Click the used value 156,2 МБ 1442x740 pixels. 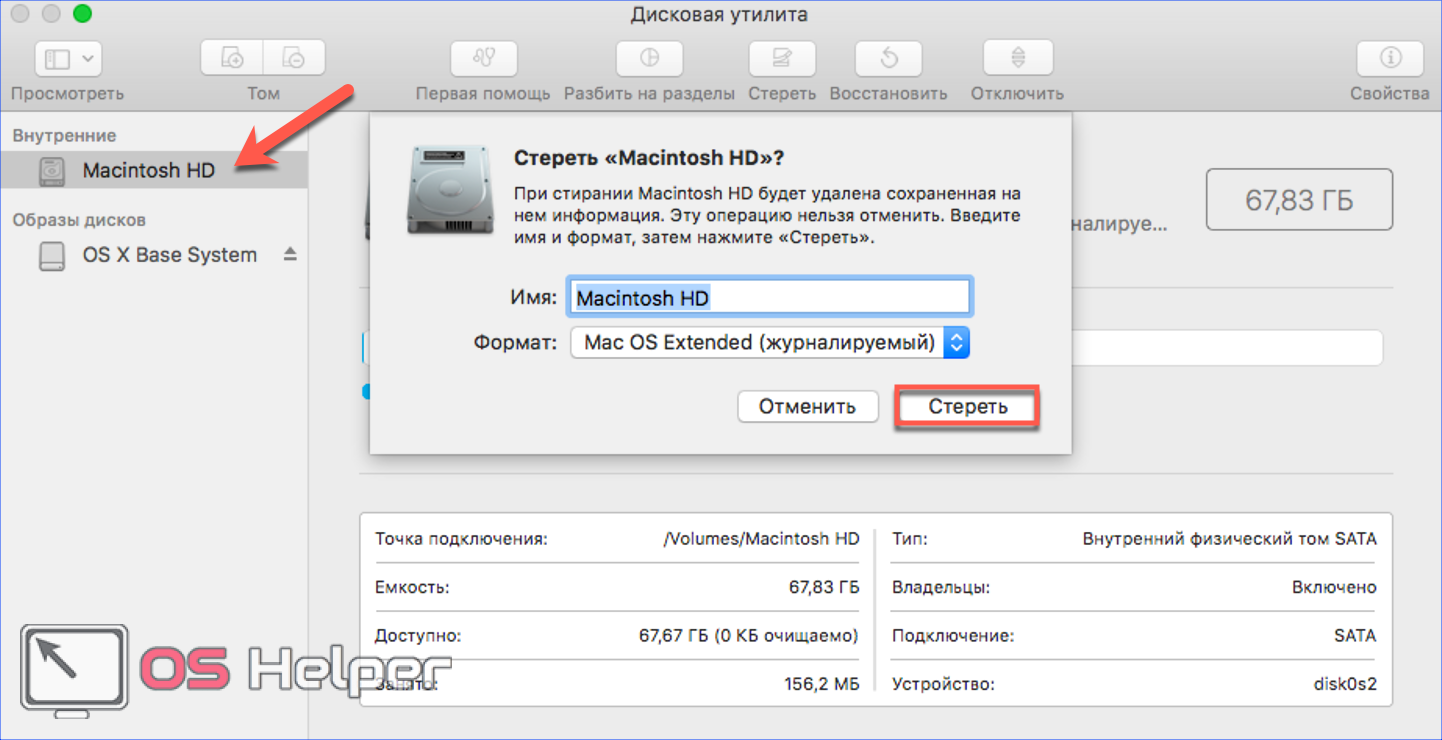pyautogui.click(x=822, y=685)
